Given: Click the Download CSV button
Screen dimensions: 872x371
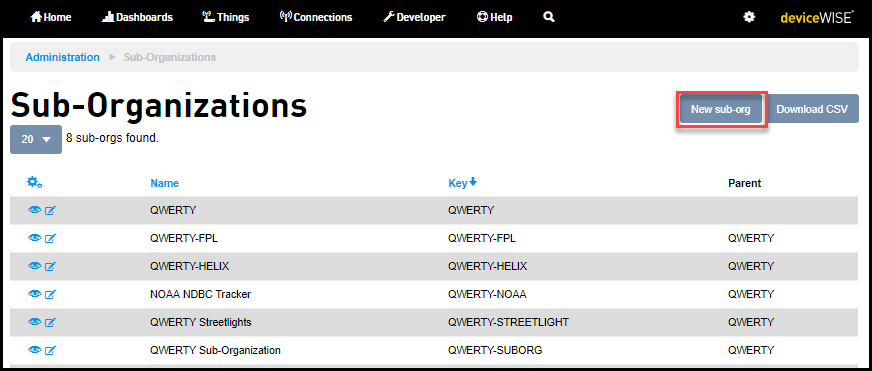Looking at the screenshot, I should coord(812,109).
